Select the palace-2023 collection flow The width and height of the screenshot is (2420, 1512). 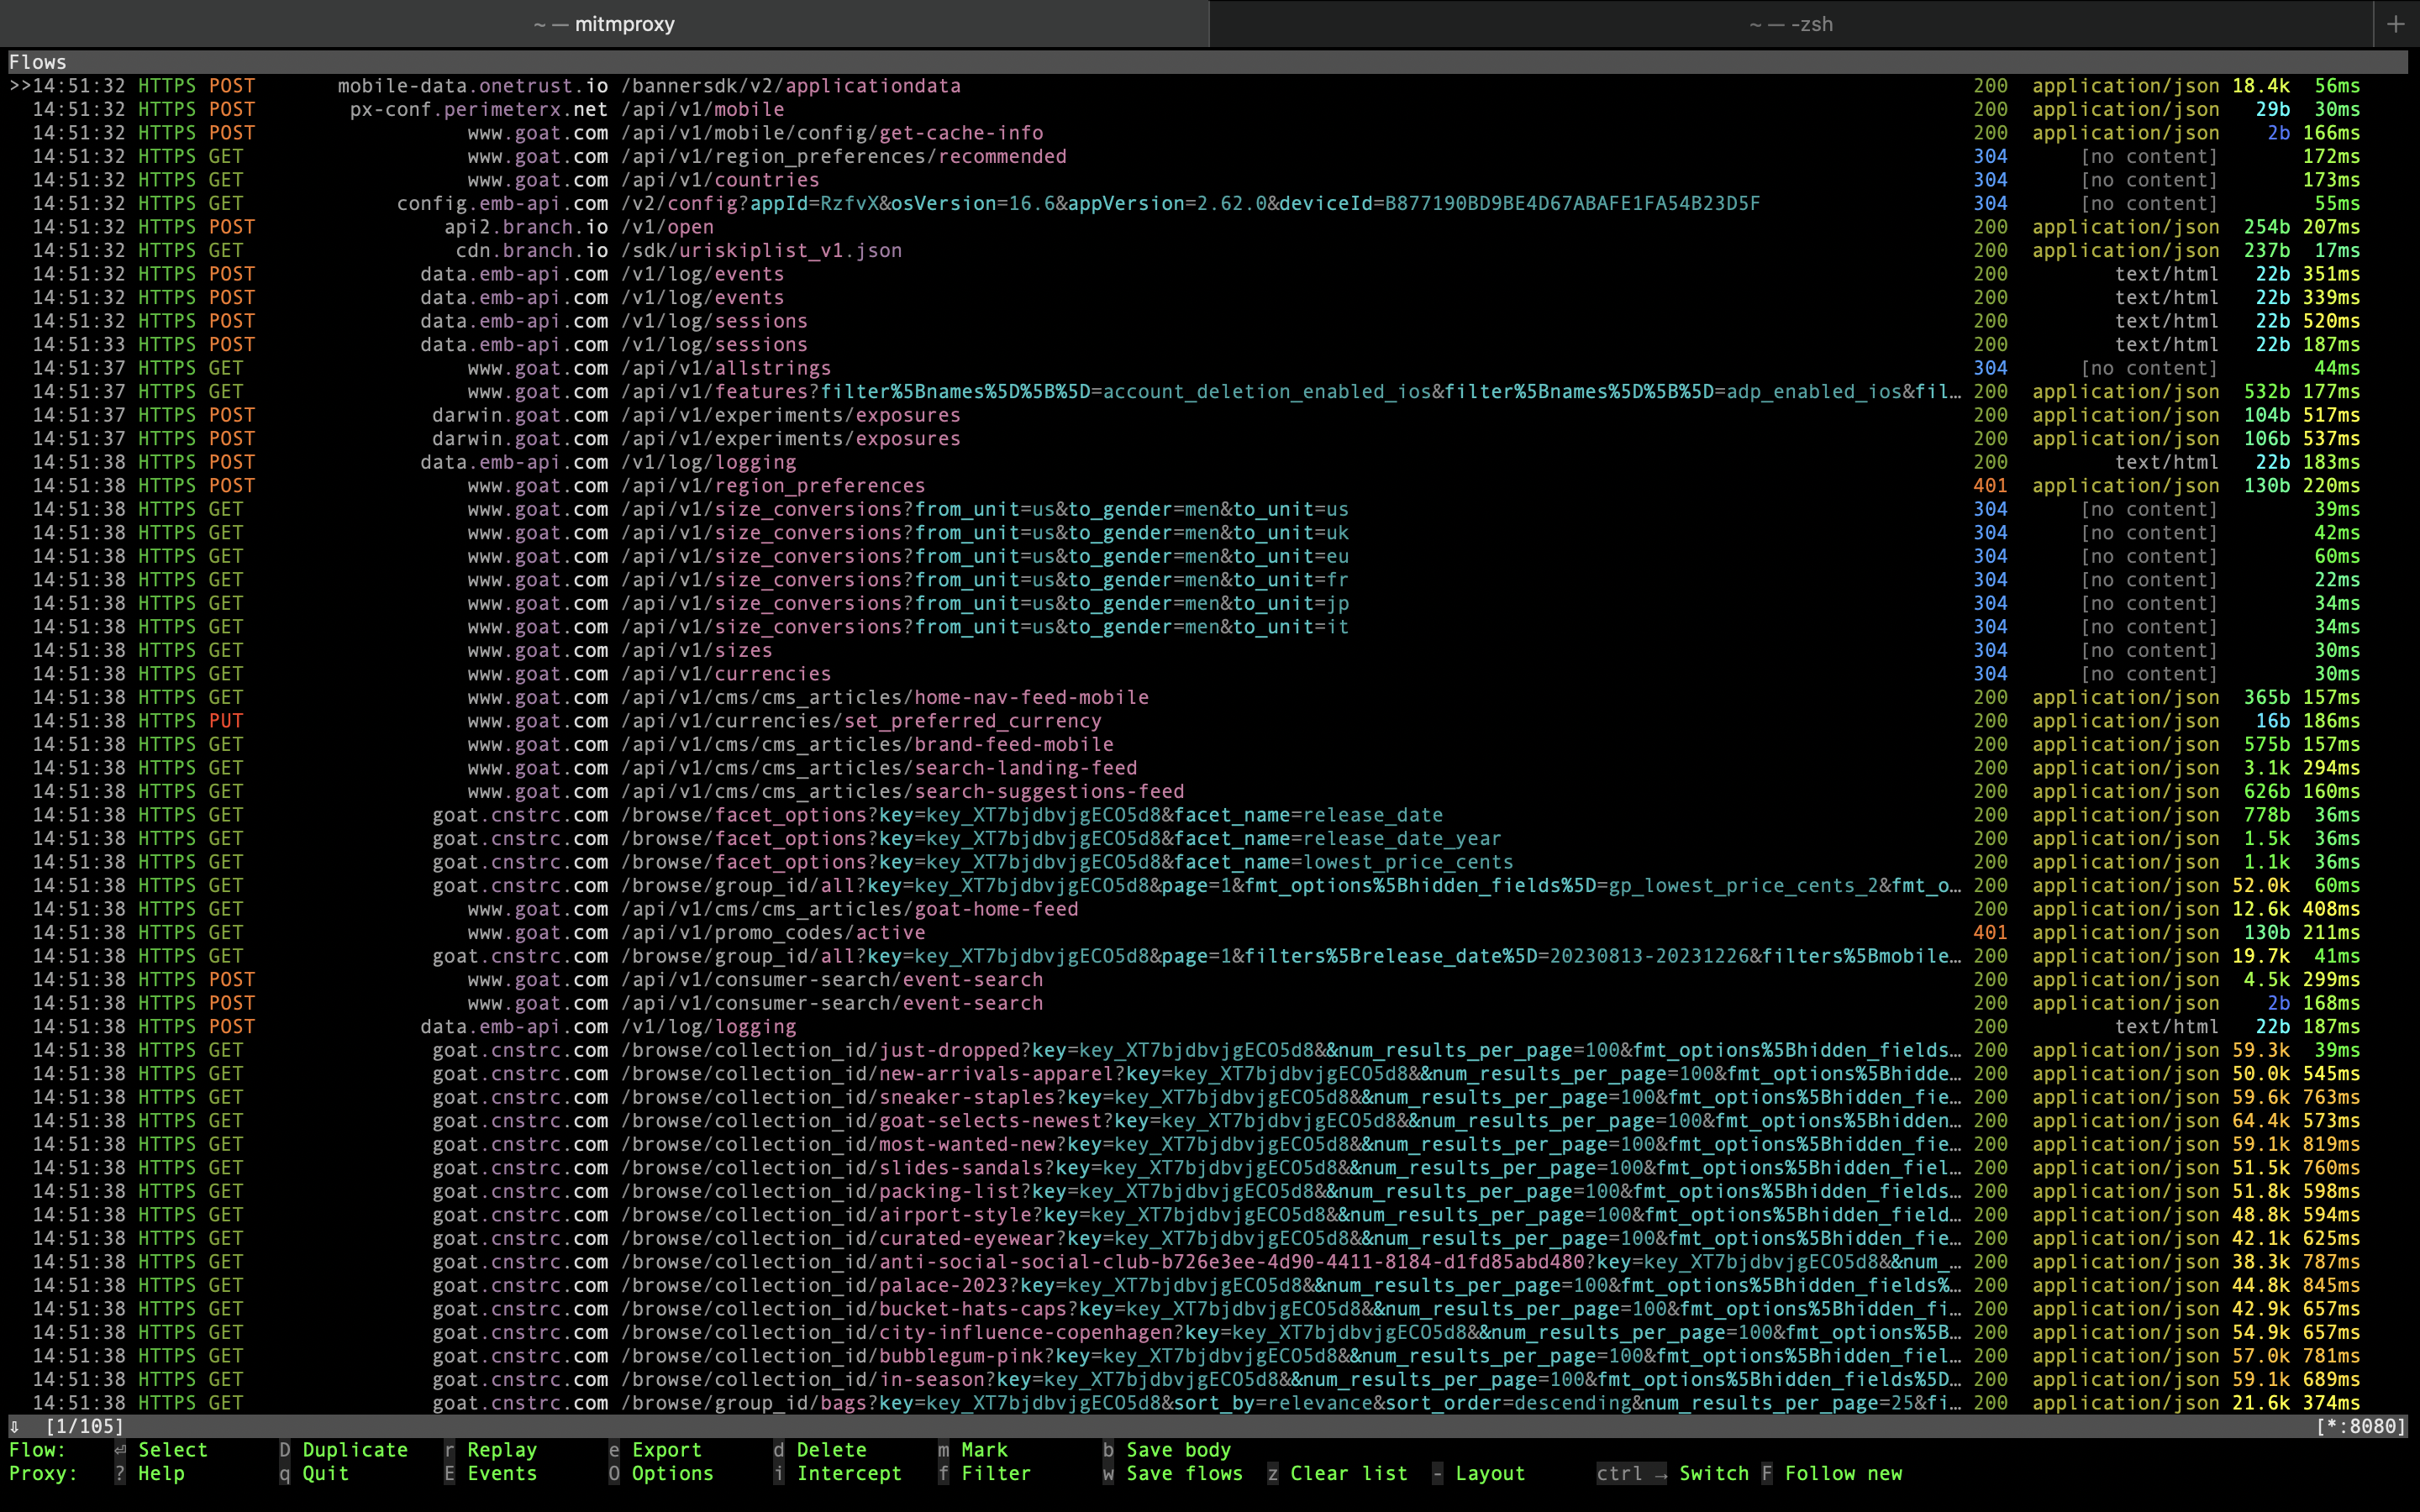point(1208,1284)
